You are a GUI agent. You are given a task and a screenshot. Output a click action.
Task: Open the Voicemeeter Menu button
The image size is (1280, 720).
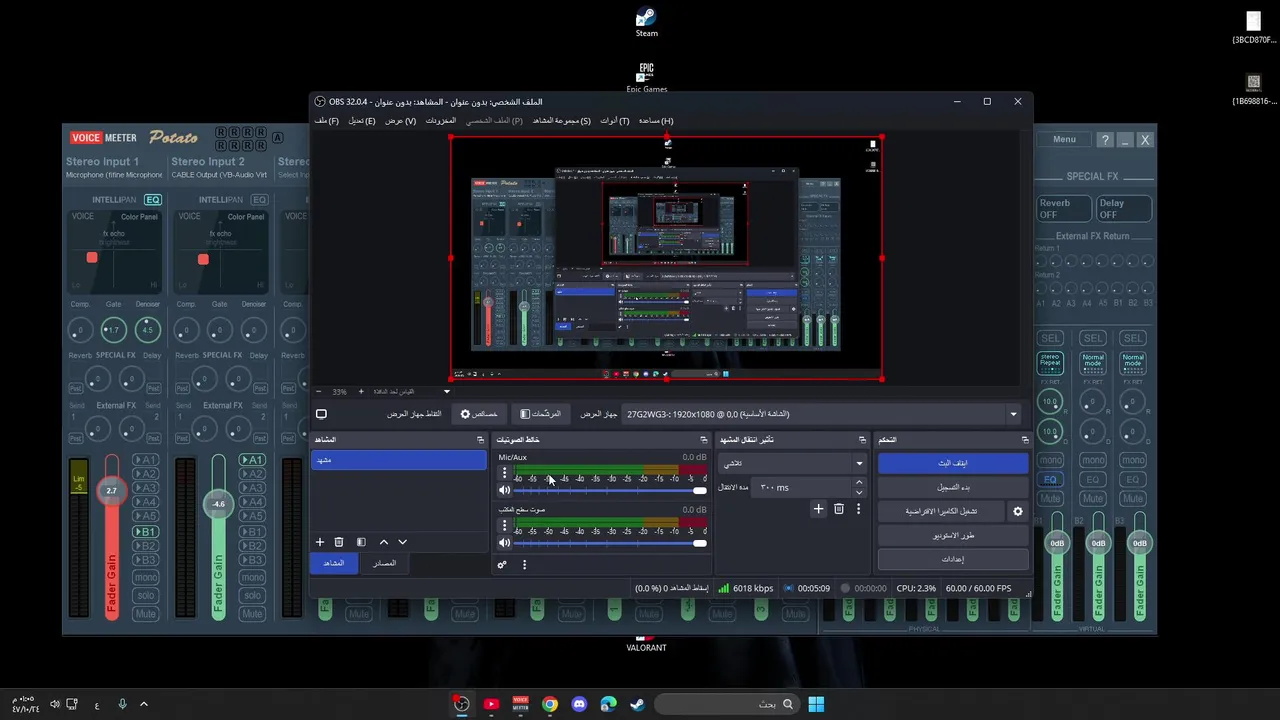1064,140
